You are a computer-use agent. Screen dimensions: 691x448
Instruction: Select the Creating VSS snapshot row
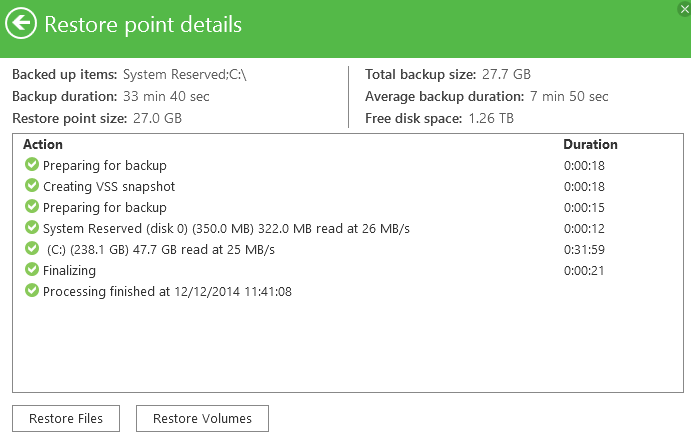click(x=348, y=186)
